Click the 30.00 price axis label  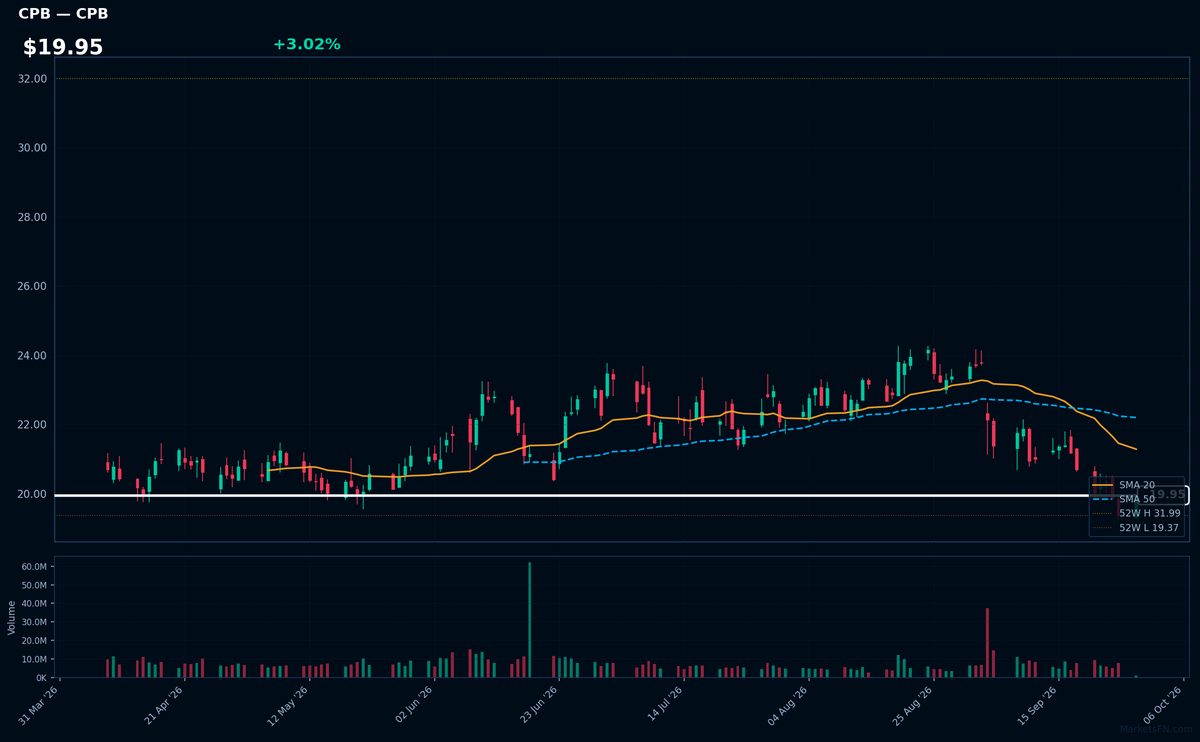[x=33, y=148]
